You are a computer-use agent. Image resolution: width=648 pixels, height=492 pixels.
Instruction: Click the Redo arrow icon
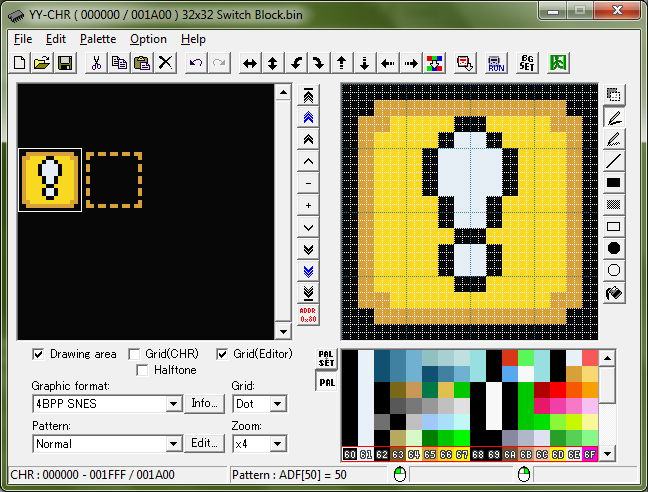pyautogui.click(x=219, y=63)
